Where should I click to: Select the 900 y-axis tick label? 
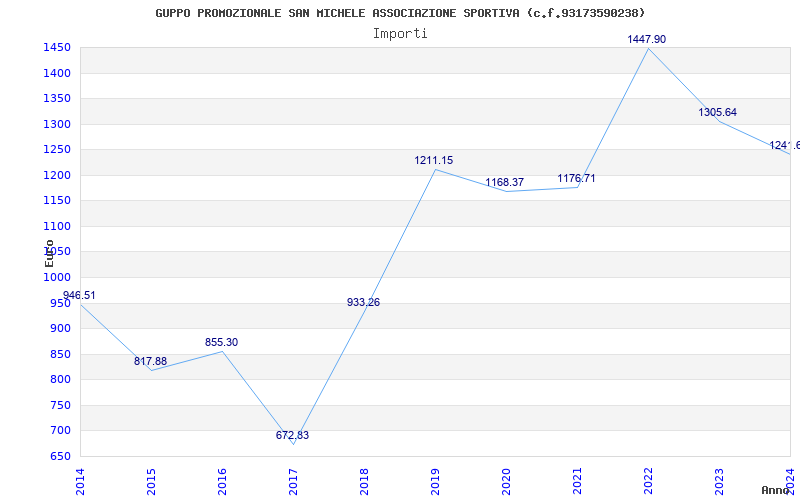(60, 328)
